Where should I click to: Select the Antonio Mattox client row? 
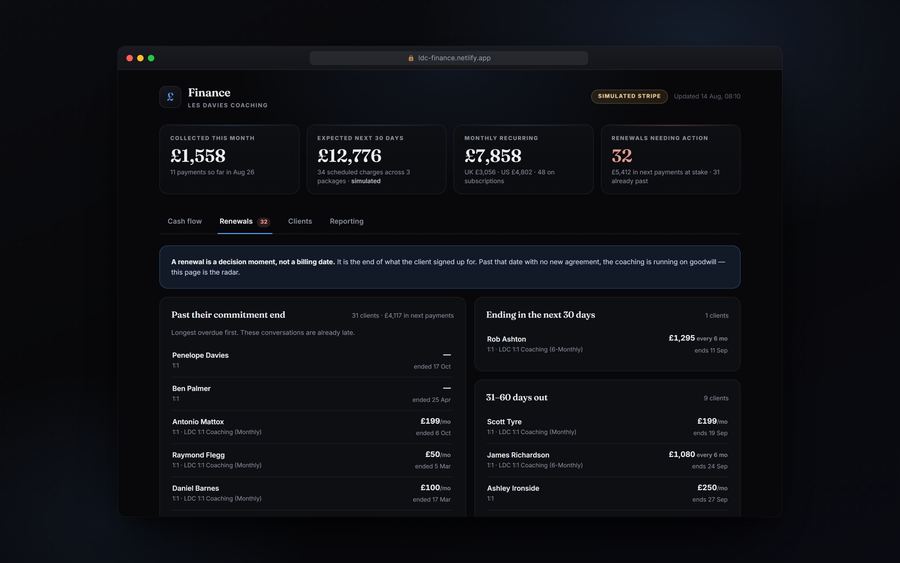(312, 426)
